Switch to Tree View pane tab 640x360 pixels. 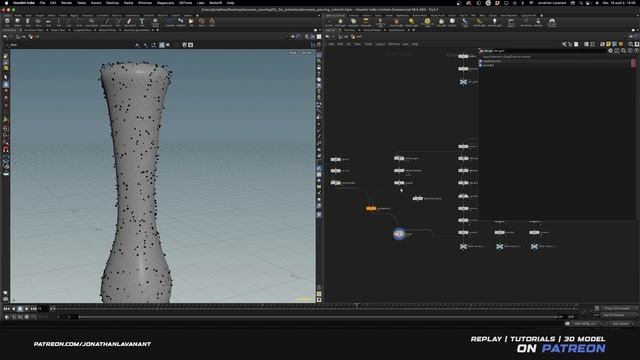(x=349, y=30)
